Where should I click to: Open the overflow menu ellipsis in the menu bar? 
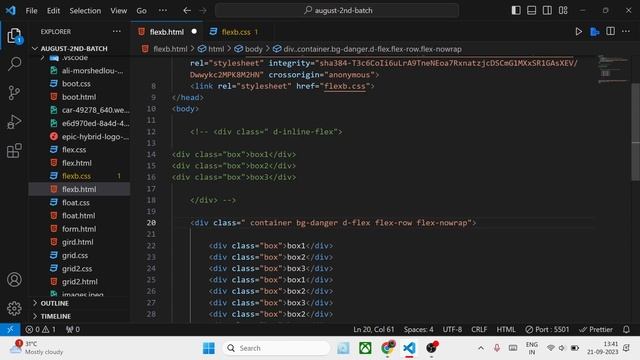click(162, 11)
